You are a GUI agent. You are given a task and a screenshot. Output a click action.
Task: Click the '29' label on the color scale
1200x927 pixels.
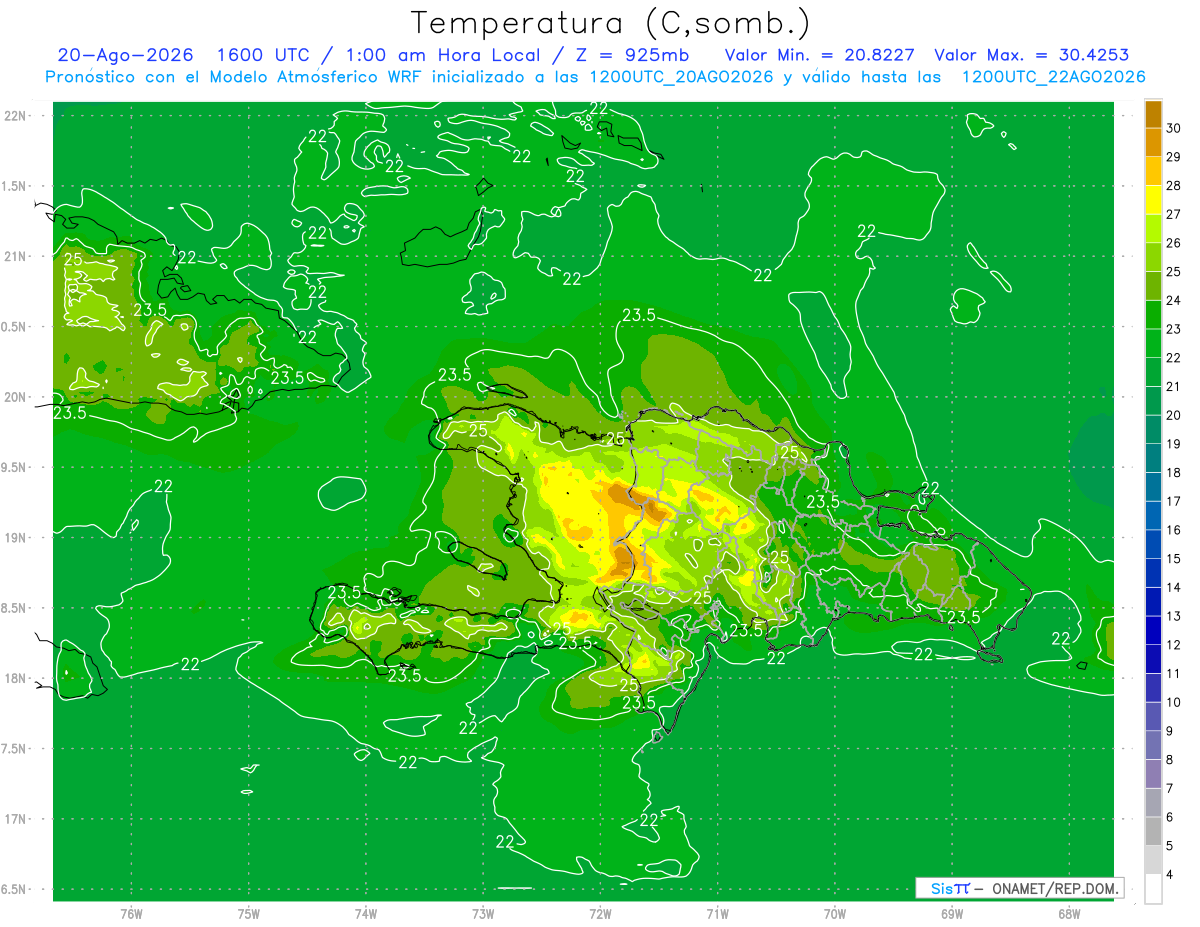point(1174,157)
